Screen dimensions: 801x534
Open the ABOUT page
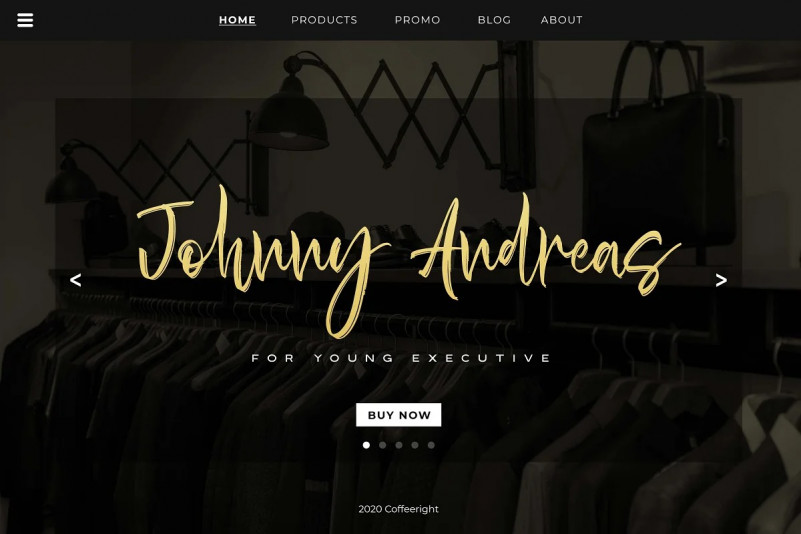(x=561, y=20)
